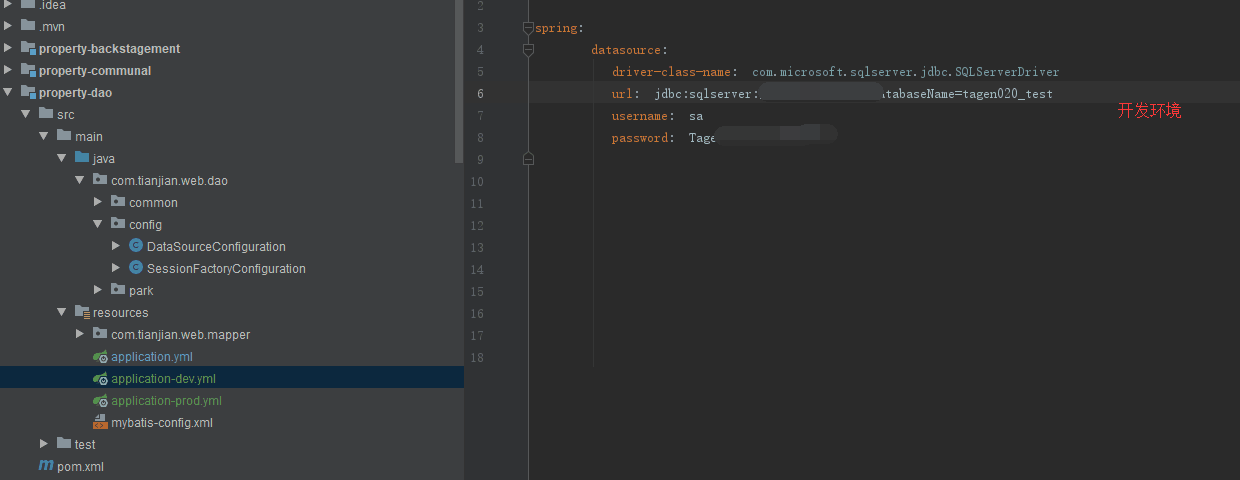Click the application.yml Spring config icon
The height and width of the screenshot is (480, 1240).
point(100,356)
